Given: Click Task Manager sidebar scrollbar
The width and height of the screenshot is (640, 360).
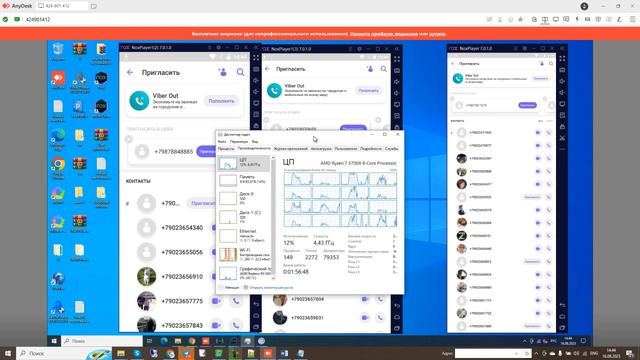Looking at the screenshot, I should pos(273,218).
